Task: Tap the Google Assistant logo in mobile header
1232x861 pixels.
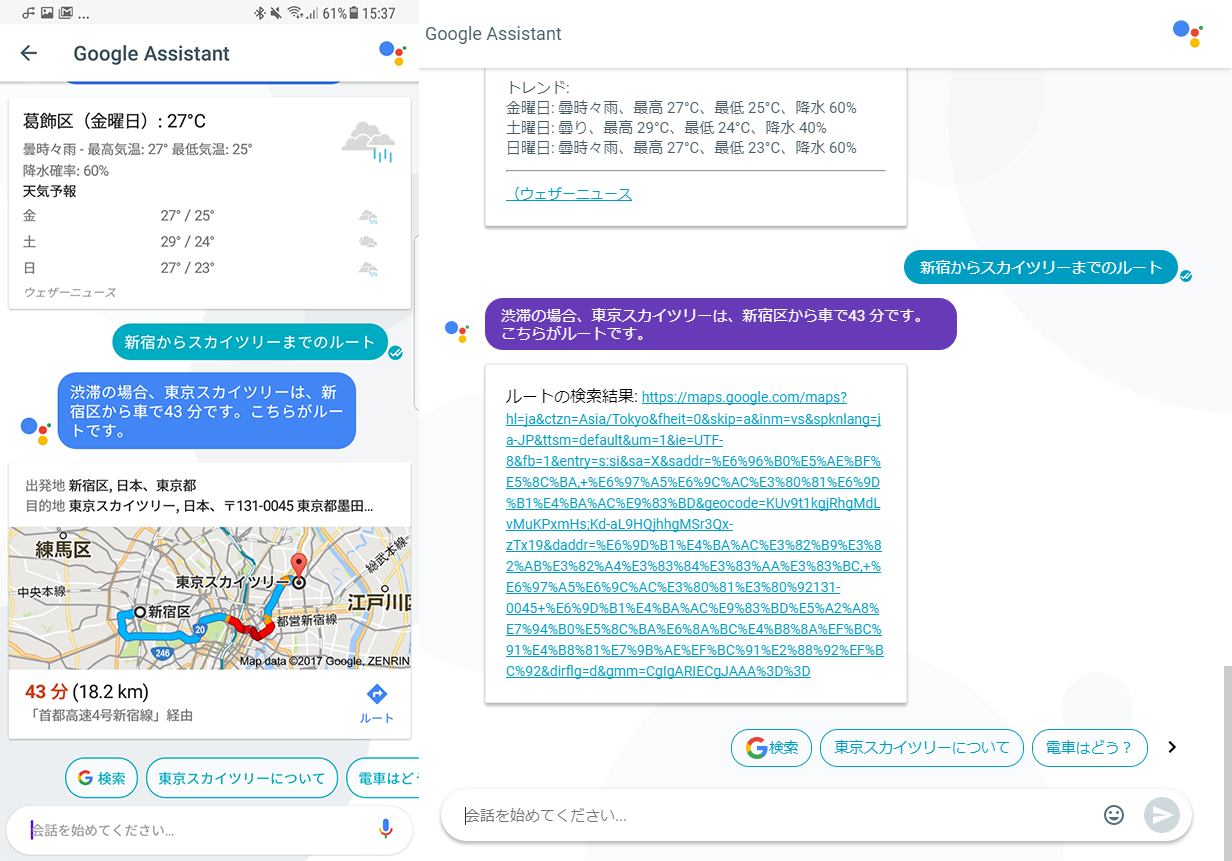Action: pyautogui.click(x=392, y=53)
